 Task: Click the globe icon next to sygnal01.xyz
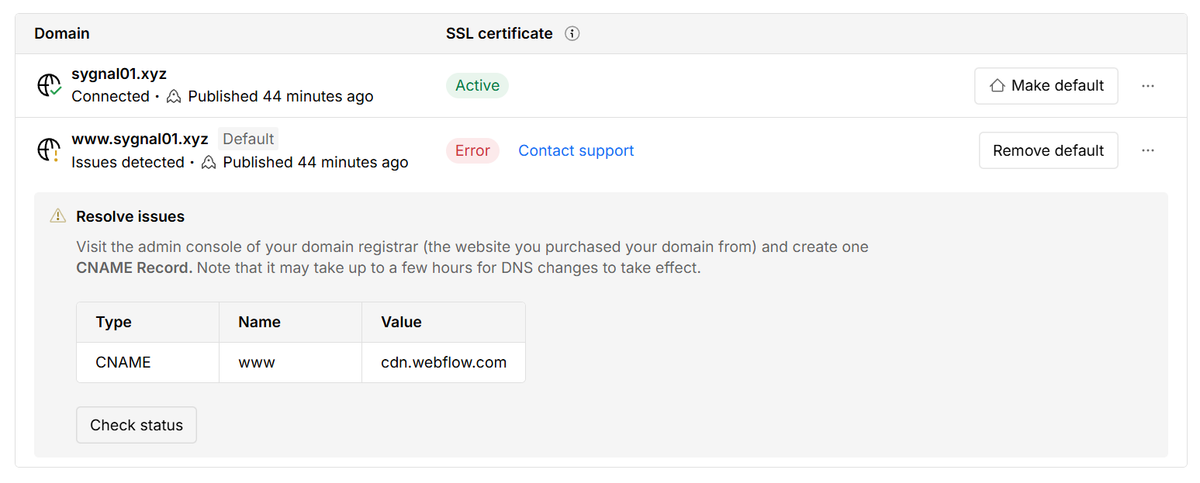[49, 86]
